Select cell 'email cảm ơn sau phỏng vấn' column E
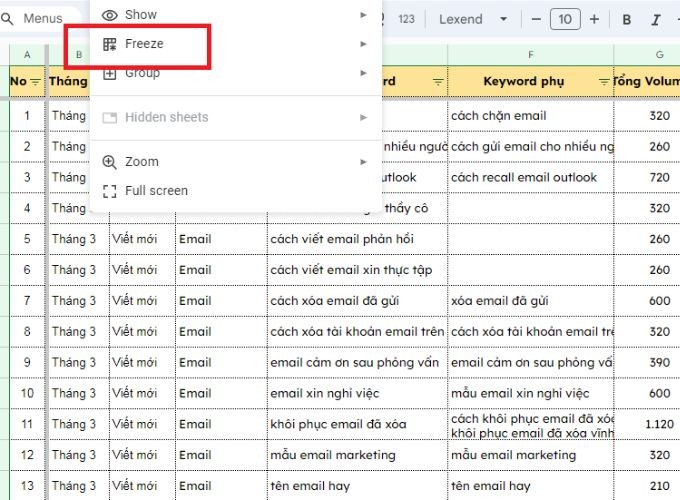This screenshot has width=680, height=500. pos(357,363)
